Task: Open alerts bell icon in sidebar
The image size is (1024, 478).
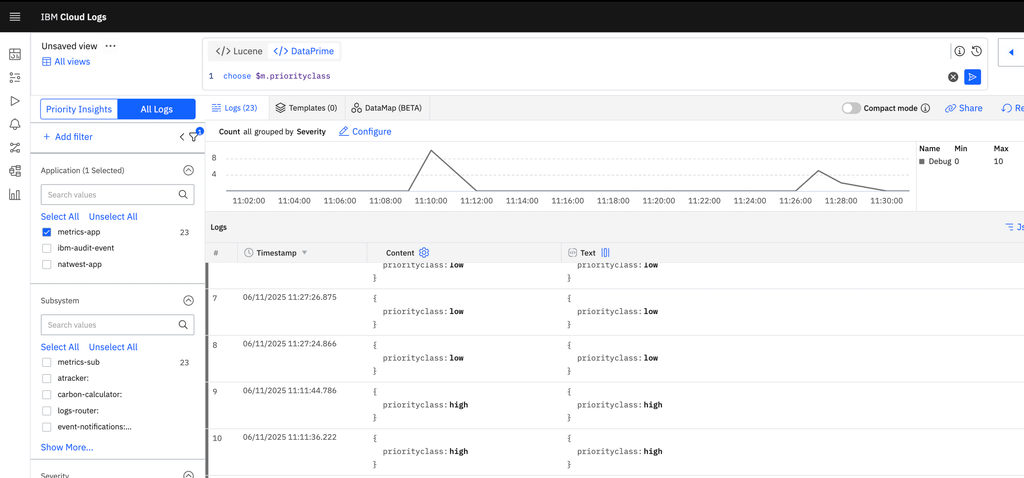Action: coord(15,124)
